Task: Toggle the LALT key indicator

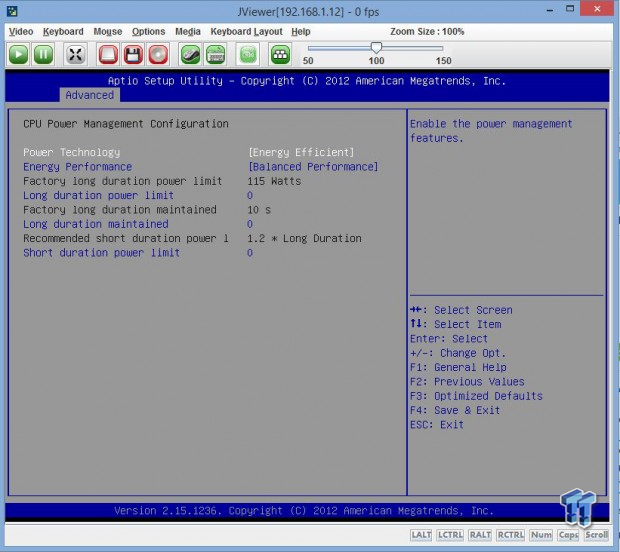Action: tap(421, 535)
